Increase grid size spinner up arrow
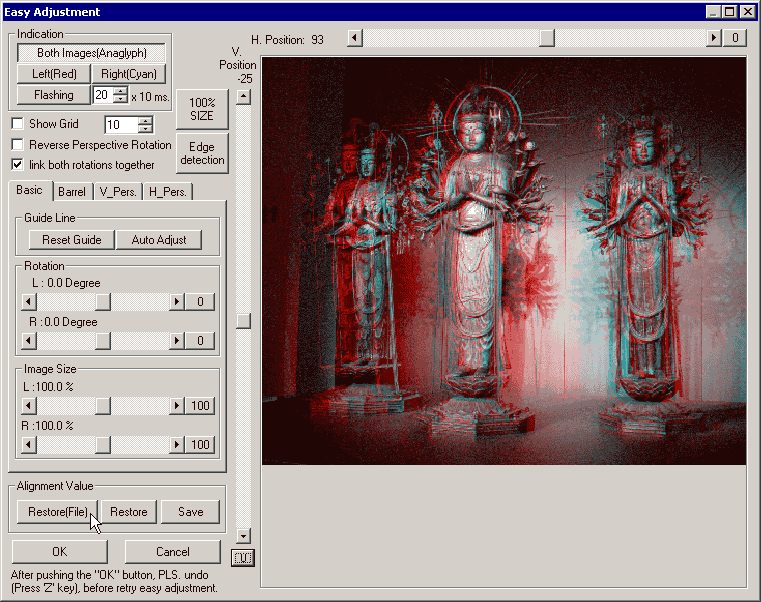This screenshot has width=761, height=602. point(146,120)
